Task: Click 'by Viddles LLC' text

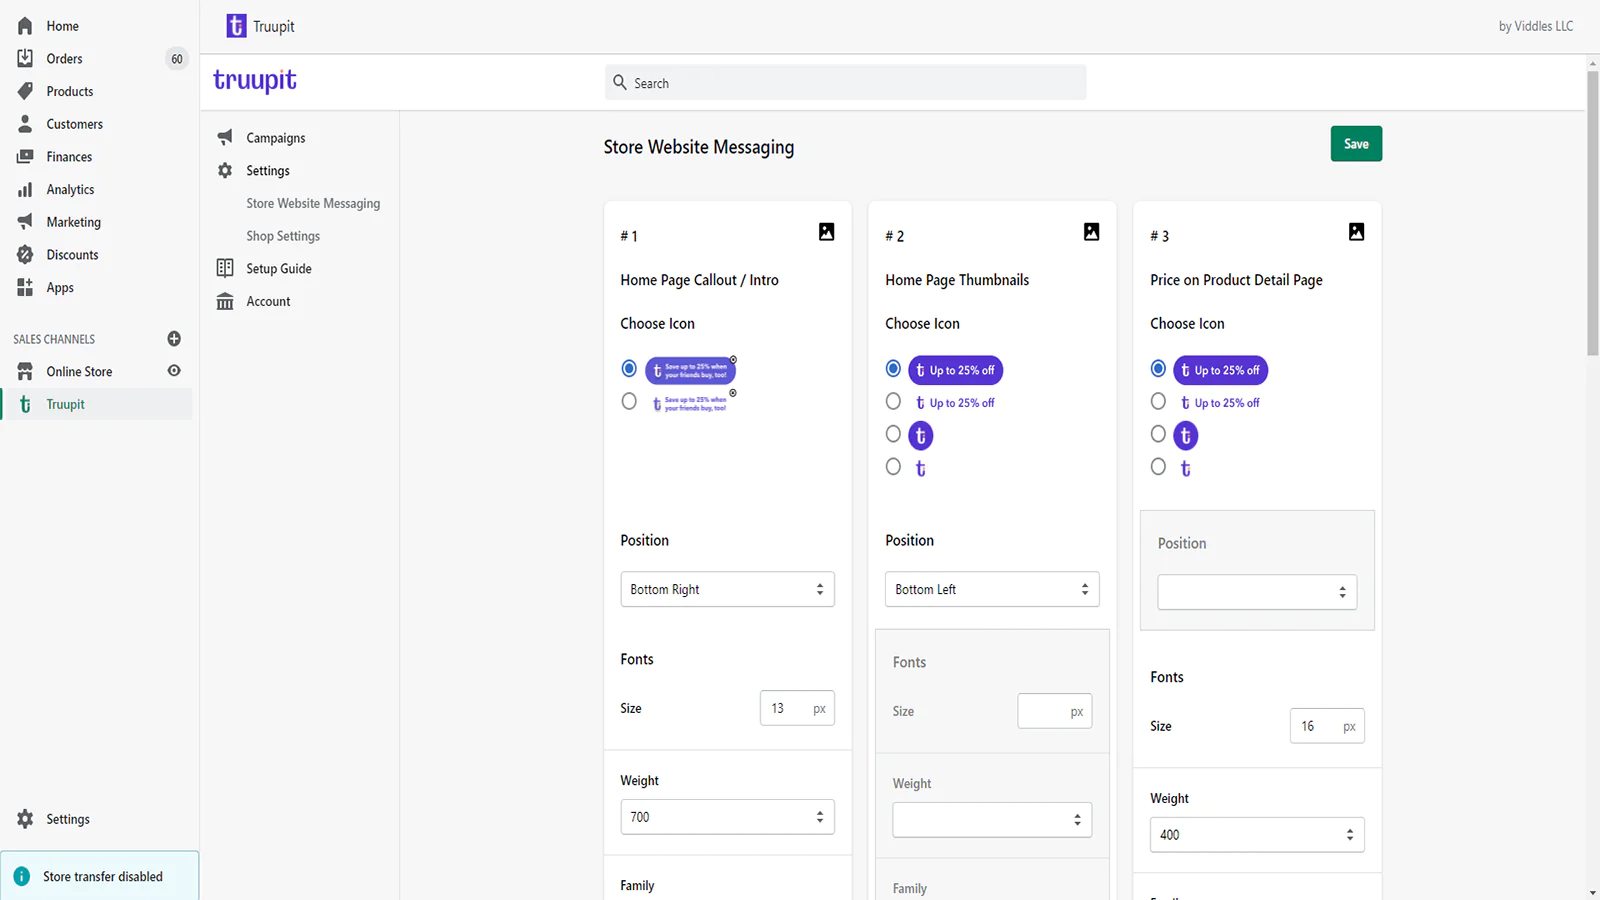Action: tap(1535, 26)
